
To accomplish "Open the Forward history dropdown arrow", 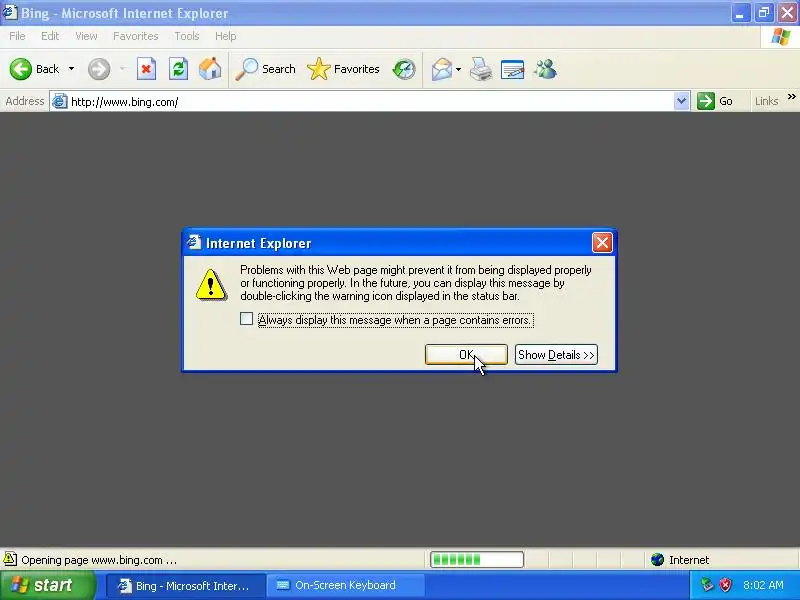I will click(x=122, y=69).
